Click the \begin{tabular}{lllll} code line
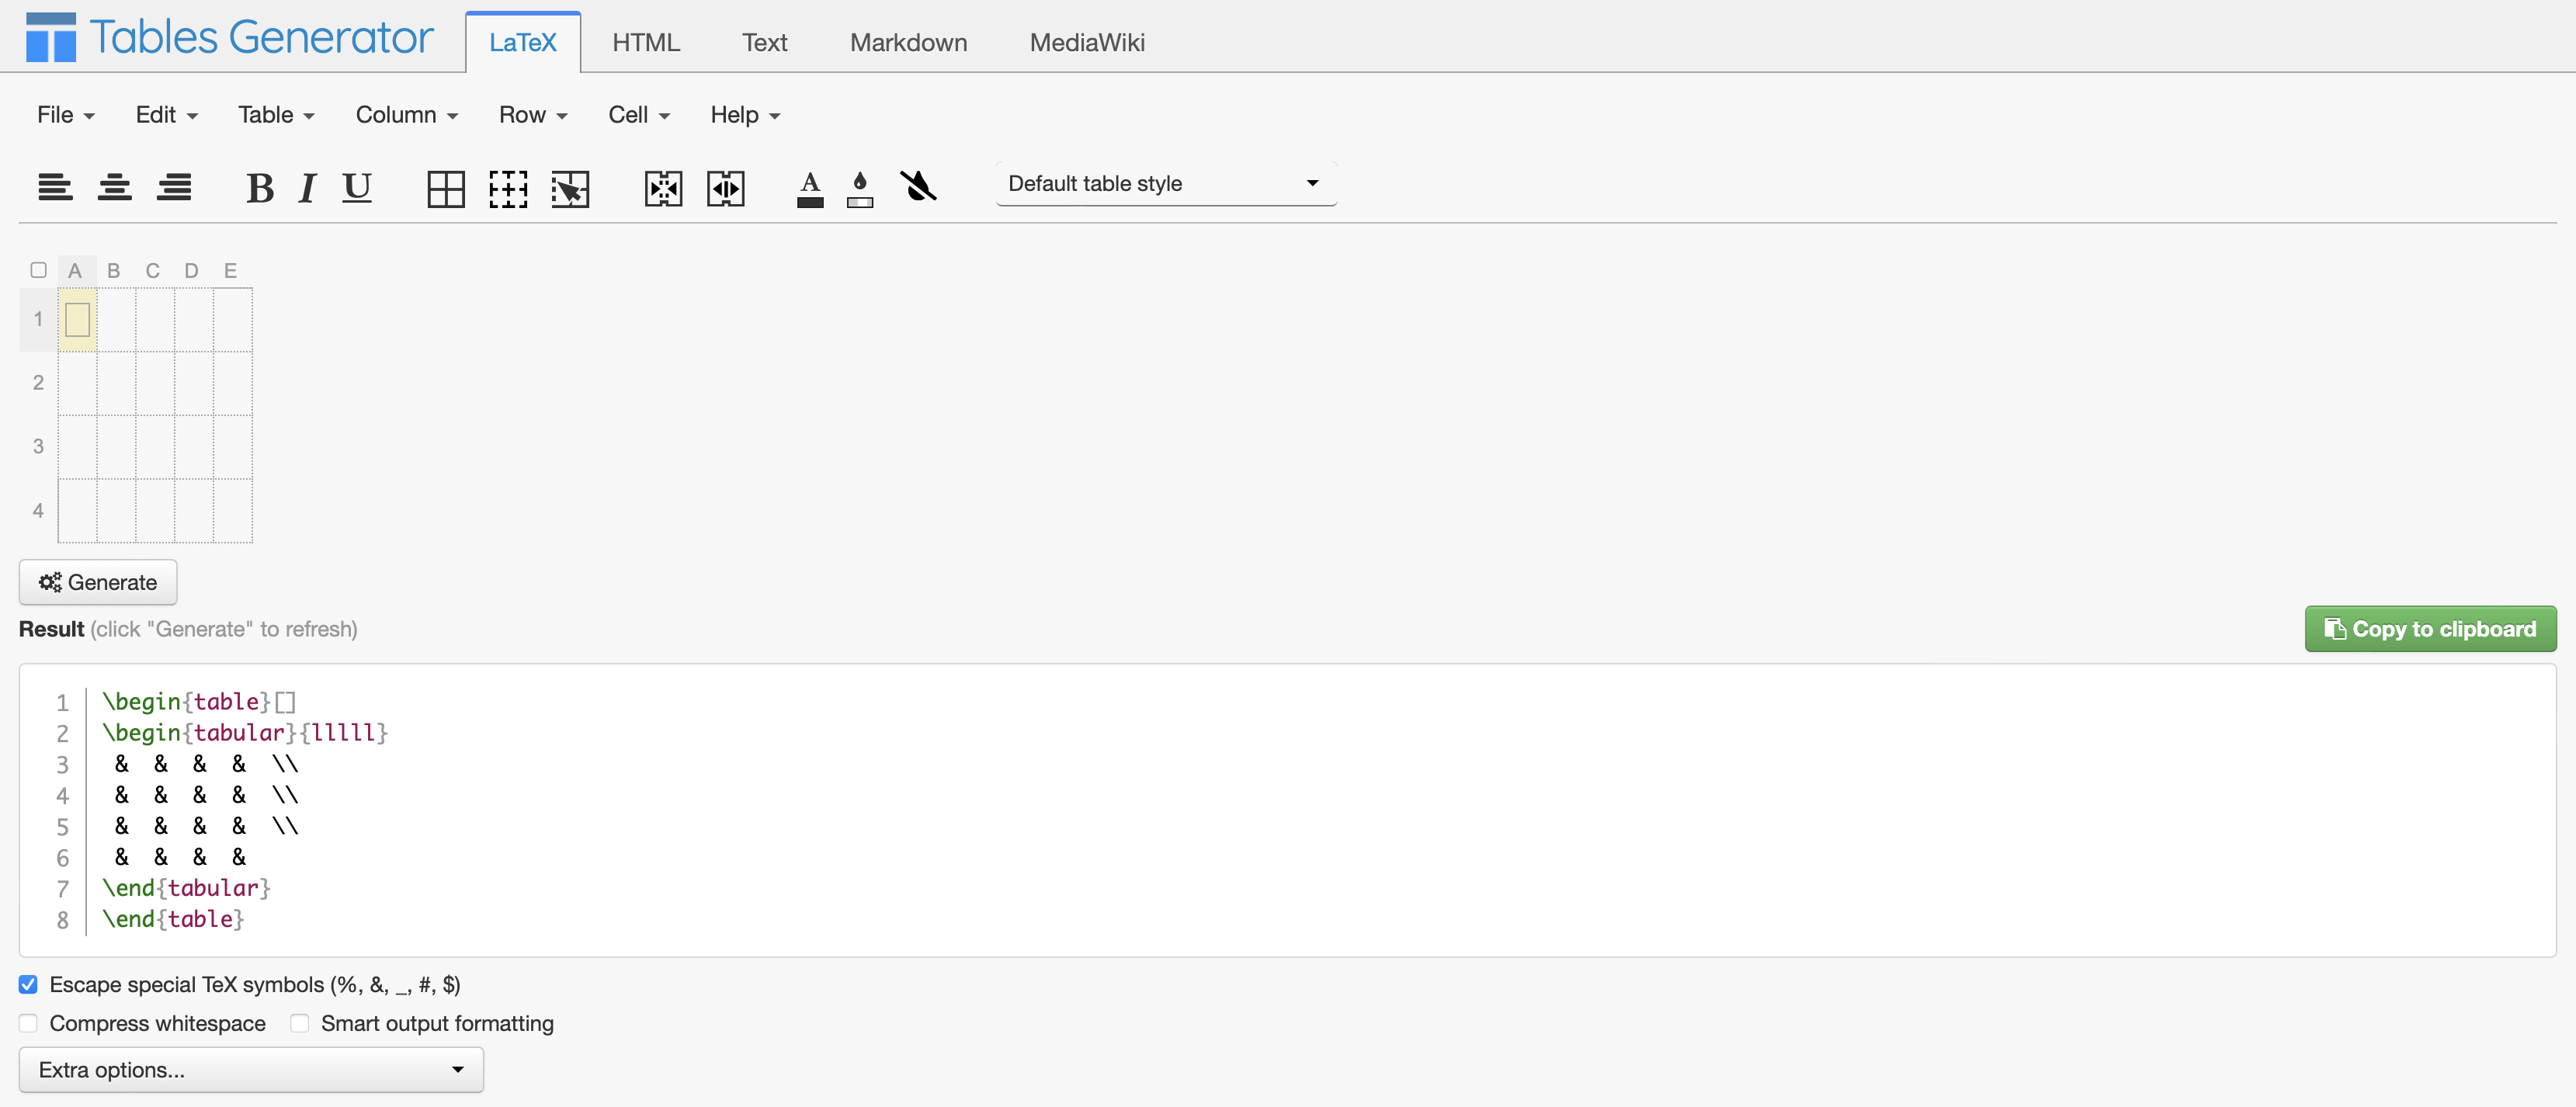This screenshot has height=1107, width=2576. click(x=245, y=733)
